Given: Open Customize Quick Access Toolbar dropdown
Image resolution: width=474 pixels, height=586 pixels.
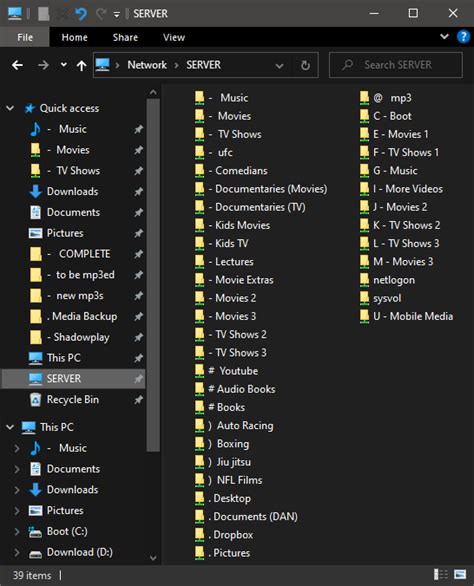Looking at the screenshot, I should (x=117, y=15).
